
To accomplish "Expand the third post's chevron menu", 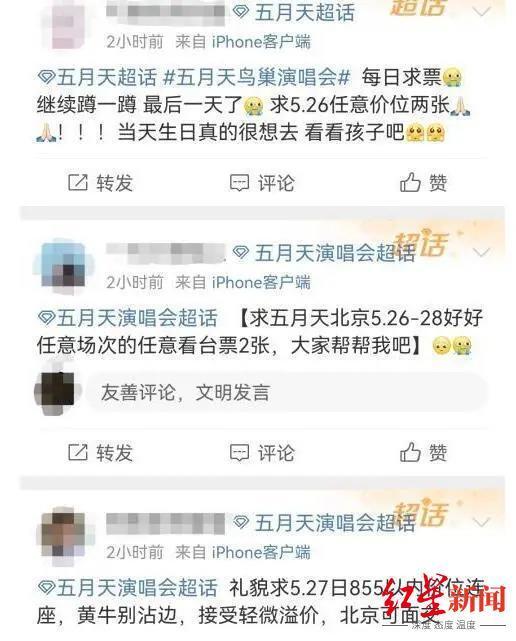I will [481, 522].
